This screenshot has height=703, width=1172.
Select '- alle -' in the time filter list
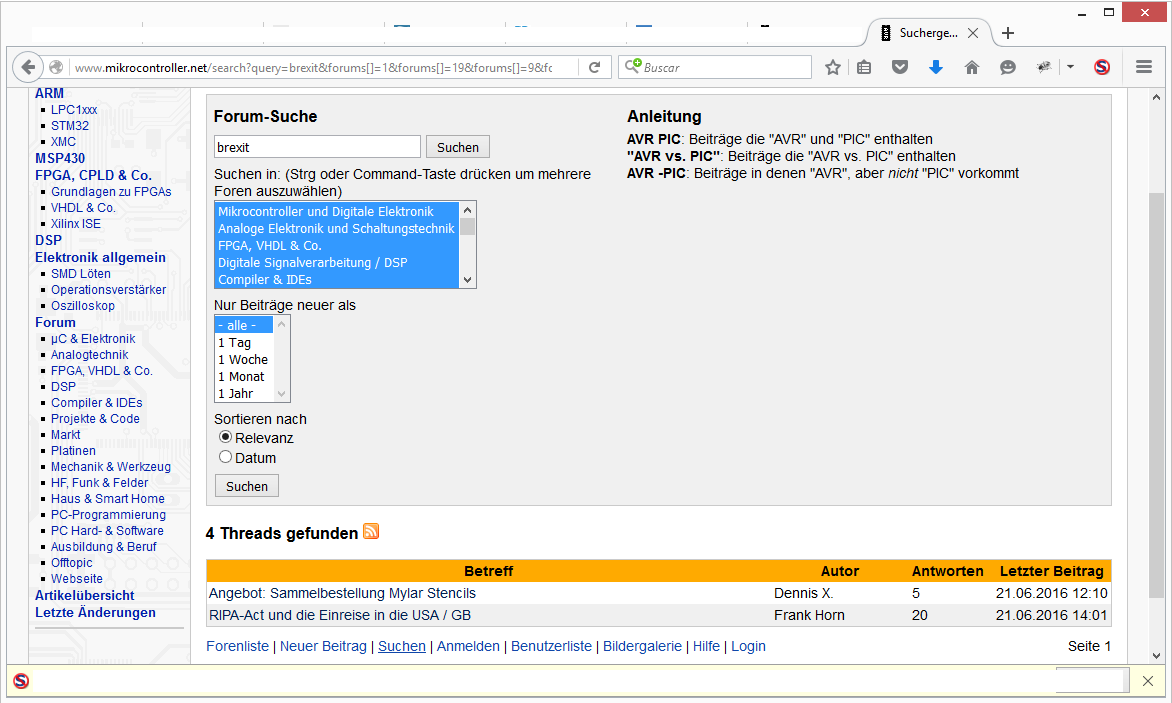pos(244,326)
